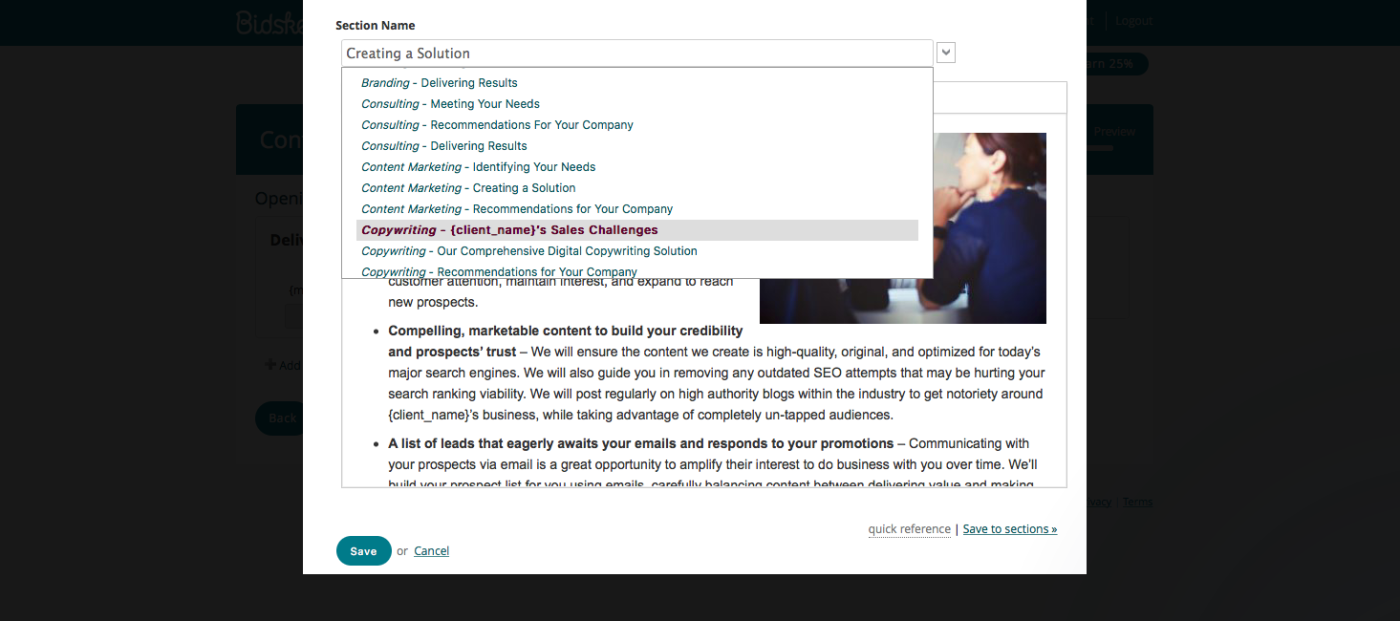Select Consulting - Meeting Your Needs option
This screenshot has width=1400, height=621.
pos(450,104)
